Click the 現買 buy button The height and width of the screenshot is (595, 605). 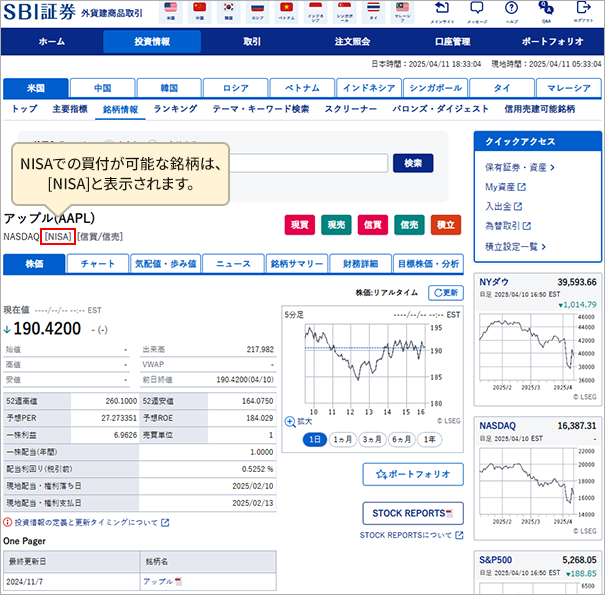pyautogui.click(x=300, y=225)
